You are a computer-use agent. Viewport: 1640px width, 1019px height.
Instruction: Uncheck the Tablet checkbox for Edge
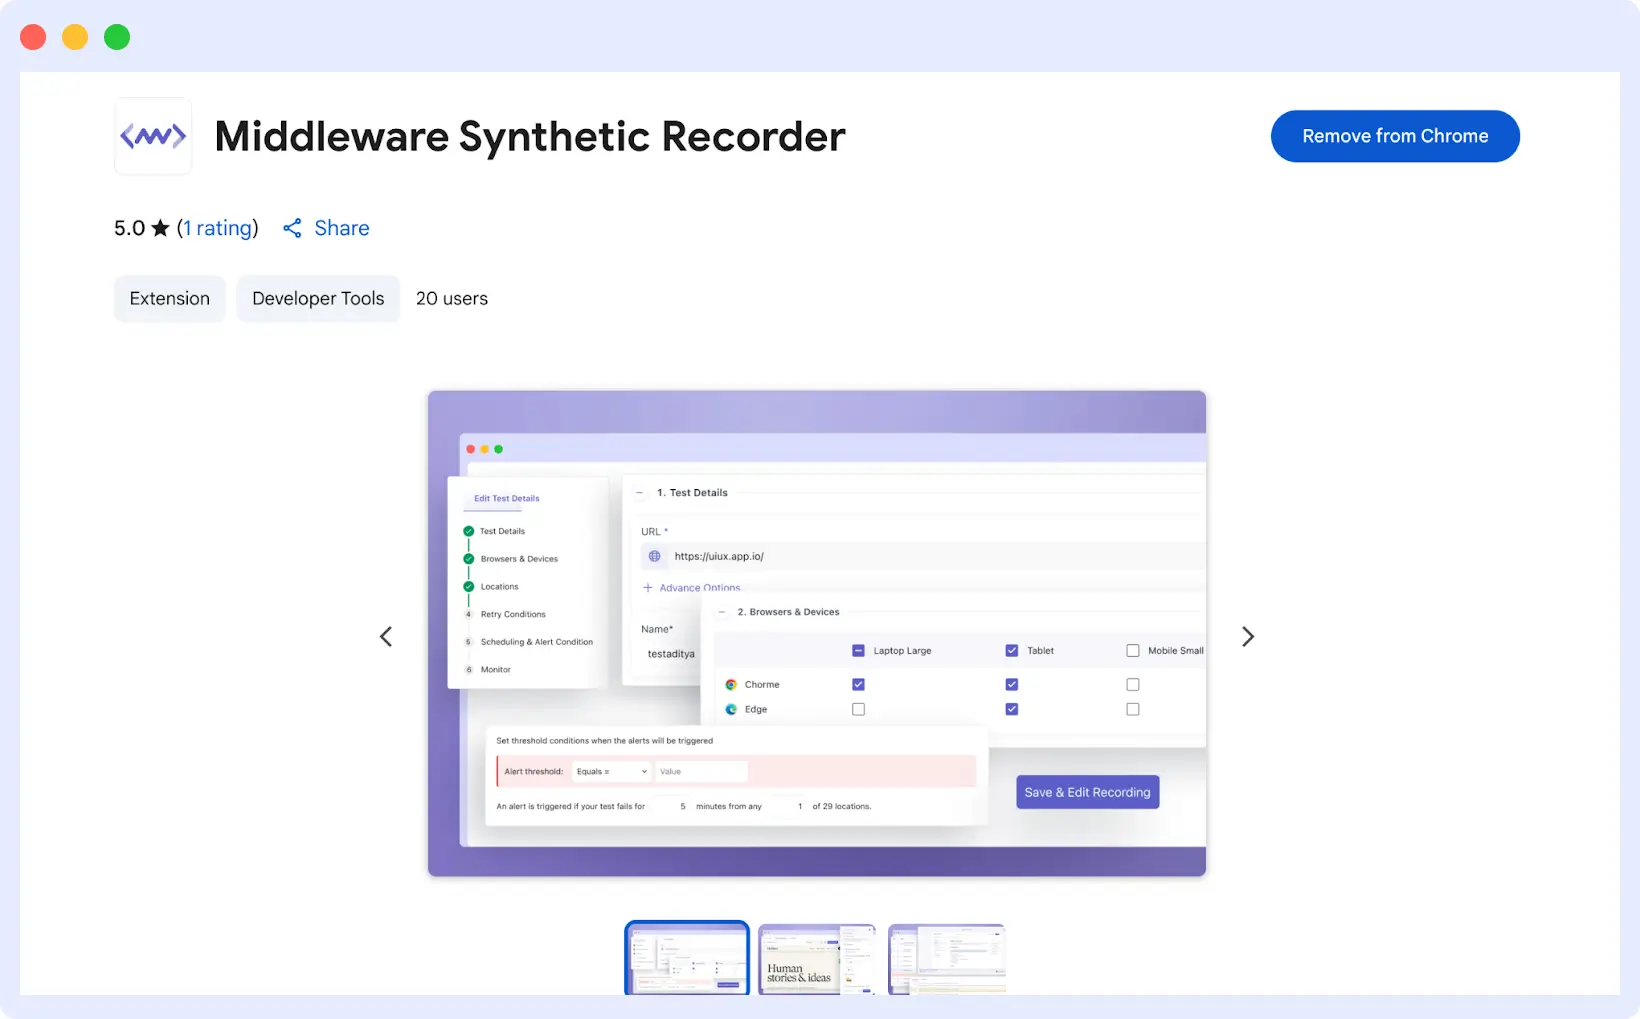click(1011, 708)
